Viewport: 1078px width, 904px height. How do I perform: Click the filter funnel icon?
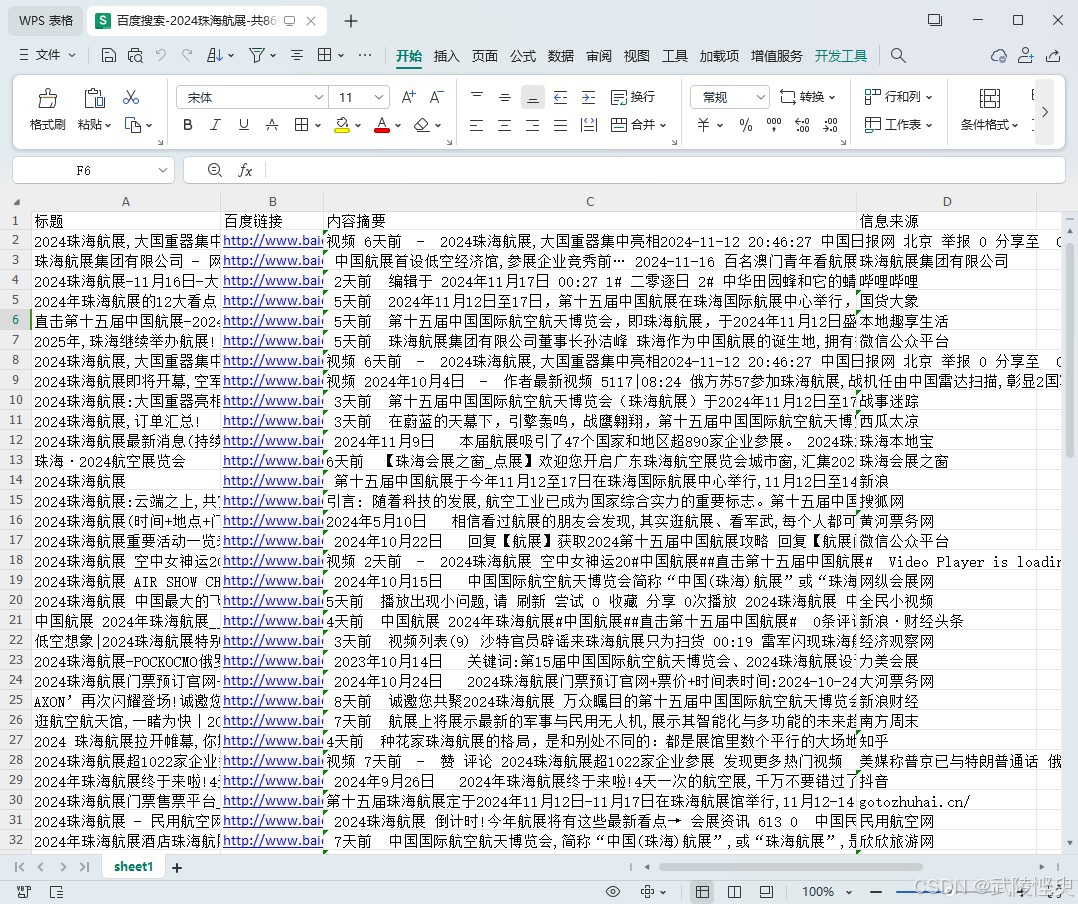tap(256, 55)
